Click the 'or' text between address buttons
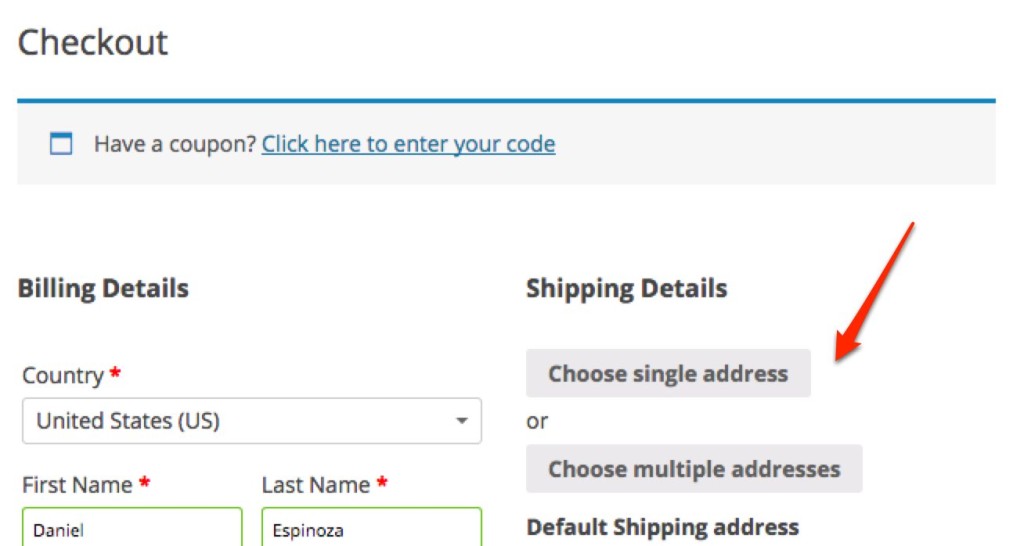The image size is (1024, 546). tap(537, 422)
